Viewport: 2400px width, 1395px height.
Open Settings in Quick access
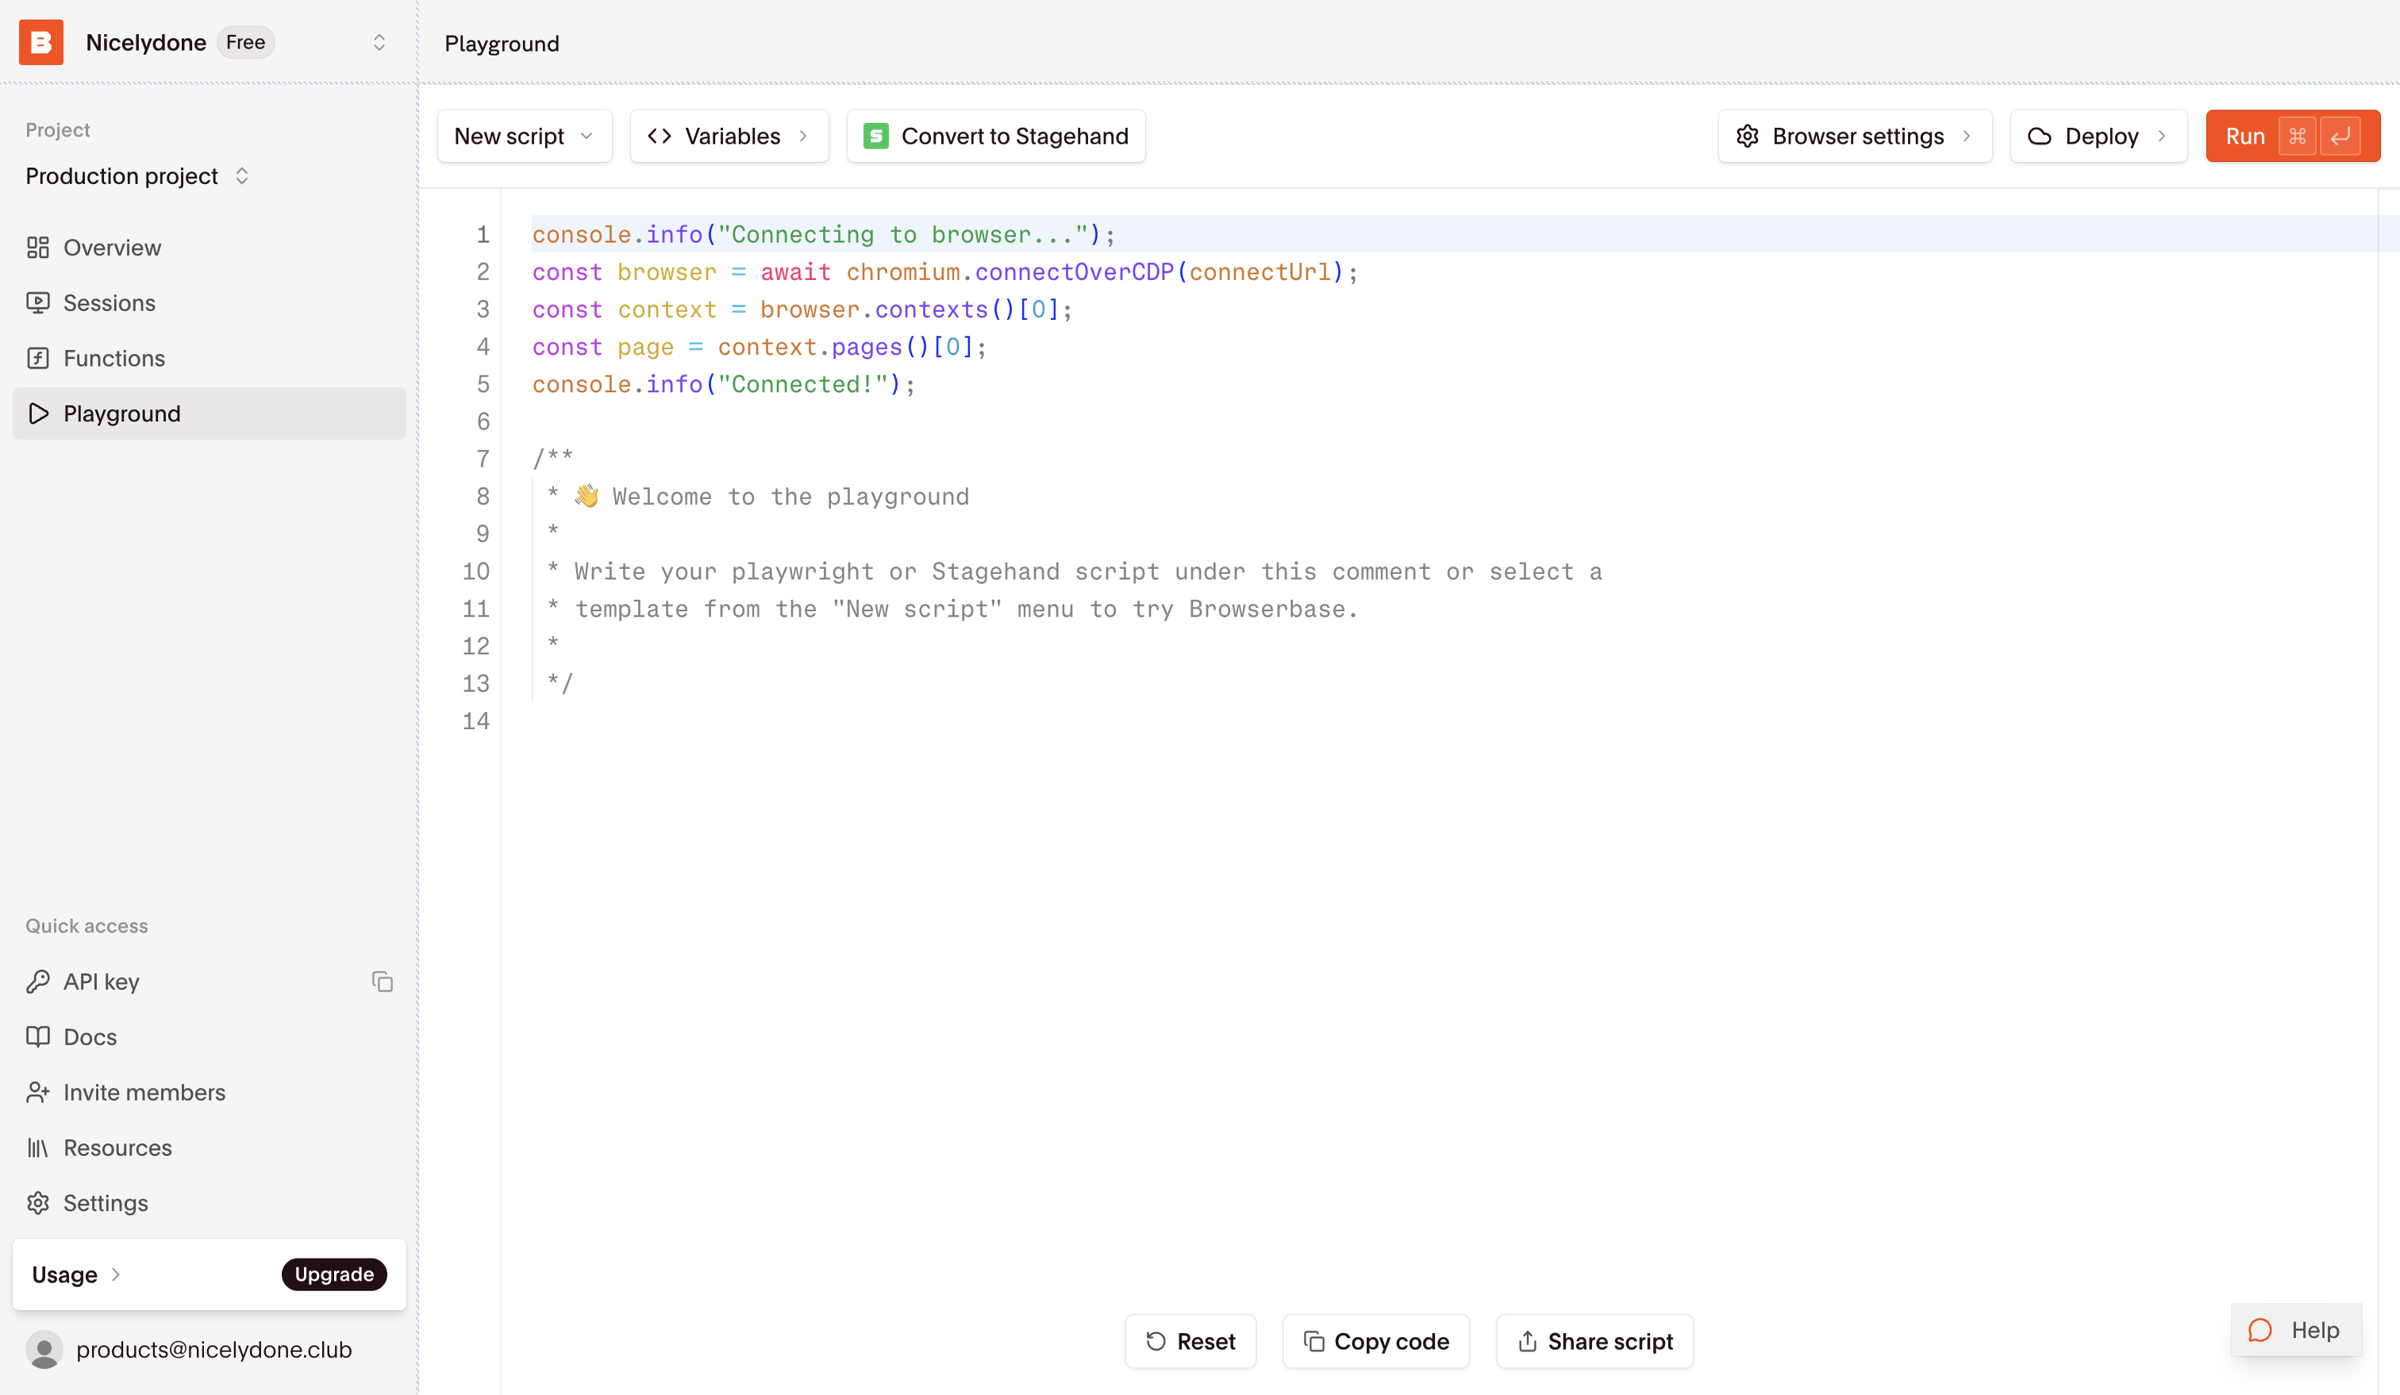pos(209,1203)
